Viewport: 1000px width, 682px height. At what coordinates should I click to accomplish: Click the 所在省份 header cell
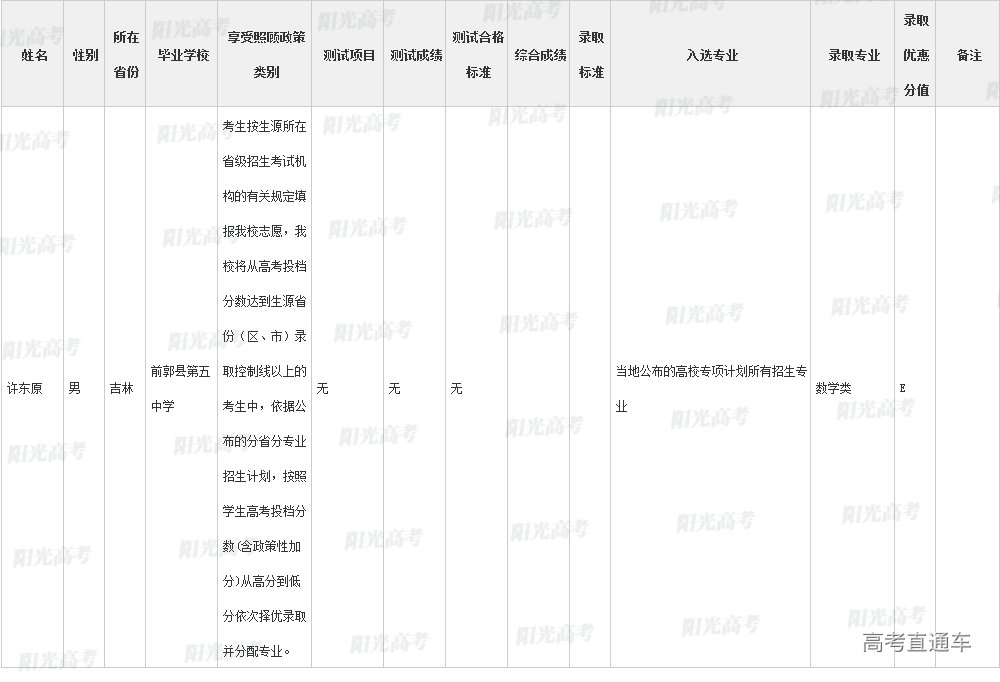tap(126, 55)
